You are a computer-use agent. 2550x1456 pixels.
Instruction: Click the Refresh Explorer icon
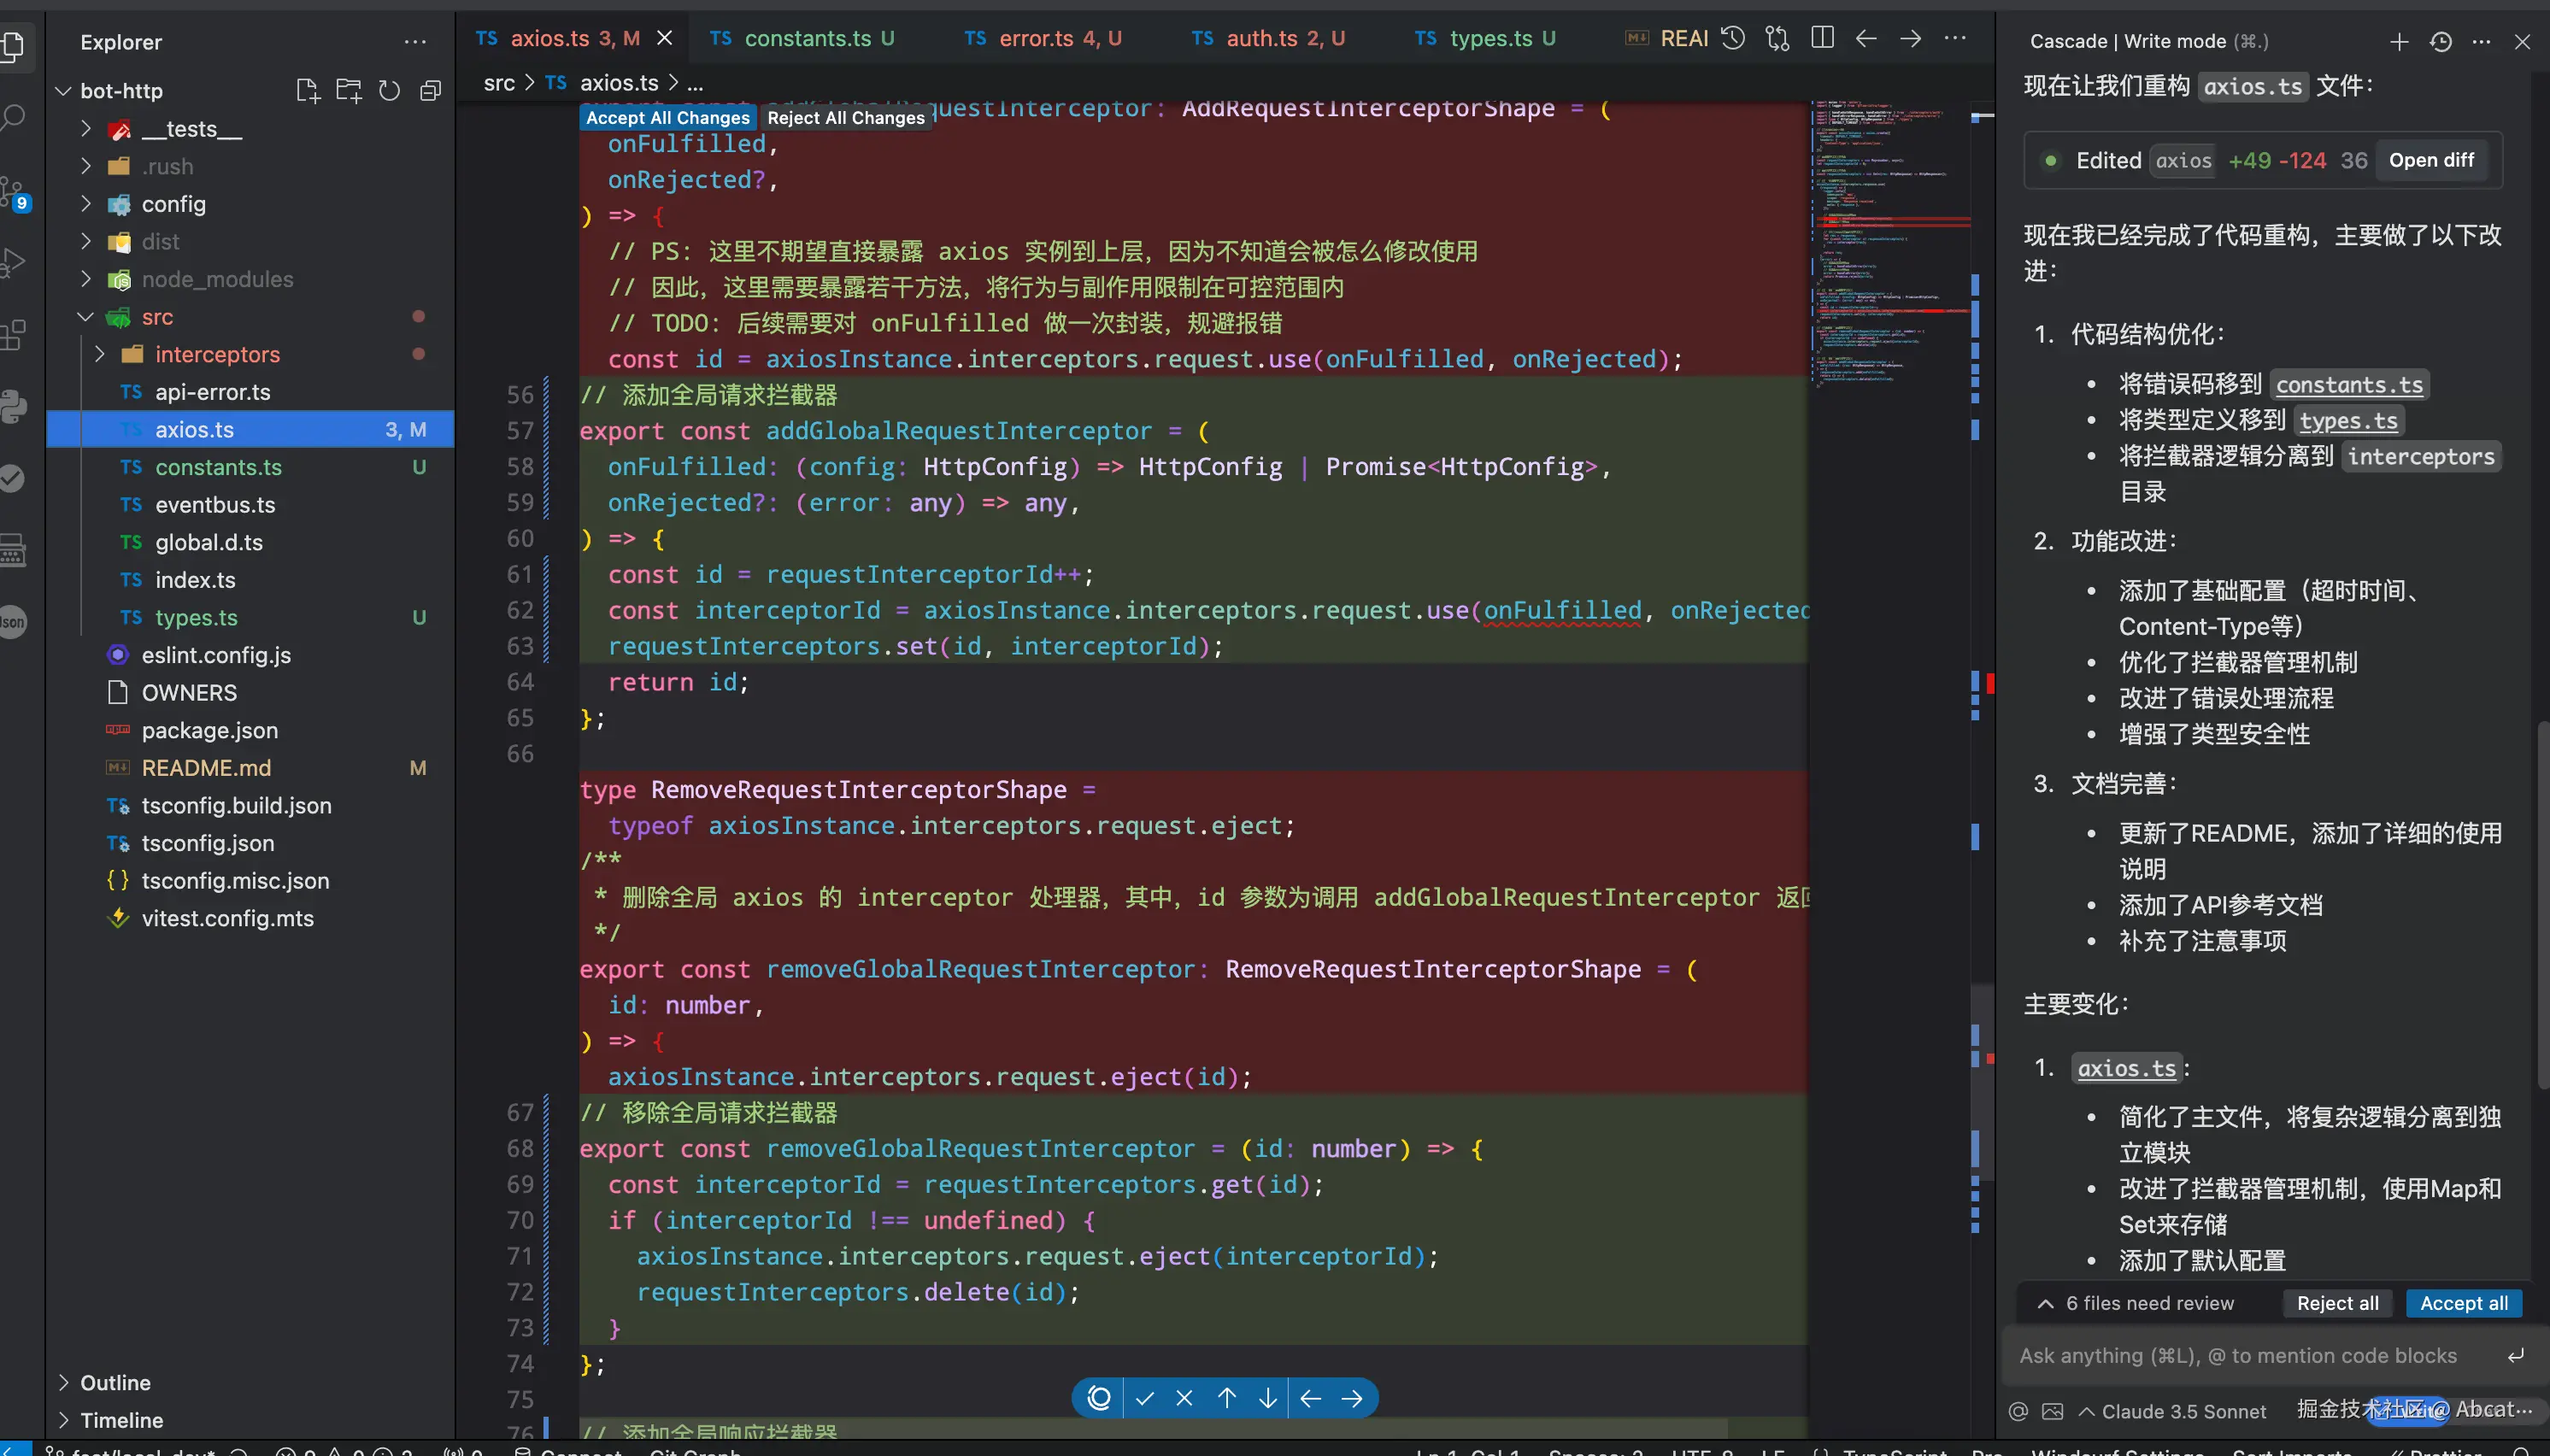point(389,91)
